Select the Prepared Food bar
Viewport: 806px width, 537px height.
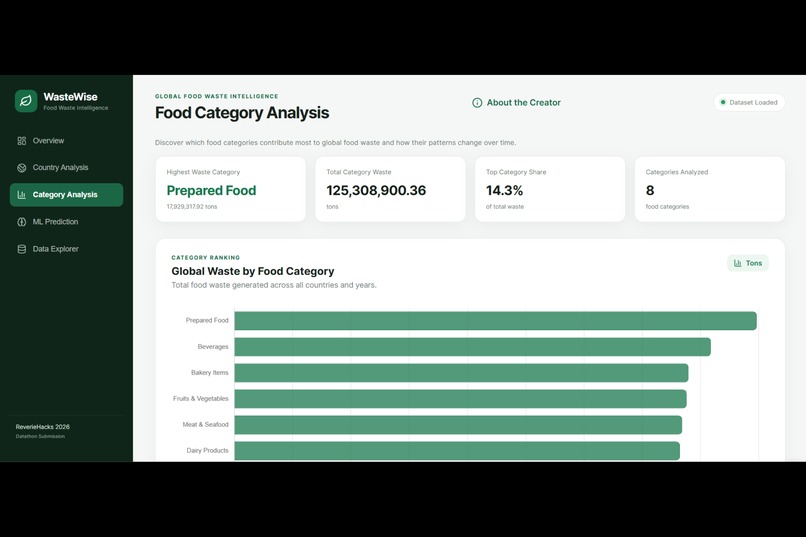[496, 321]
